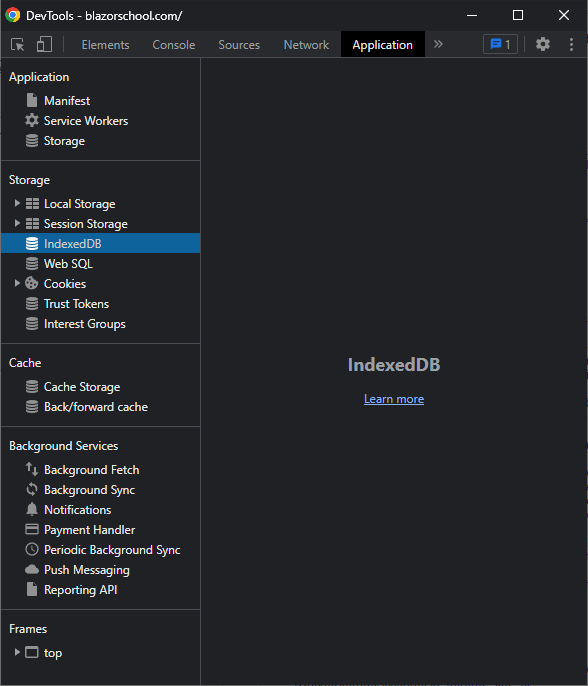Open the three-dot customize menu
Screen dimensions: 588x686
coord(571,44)
